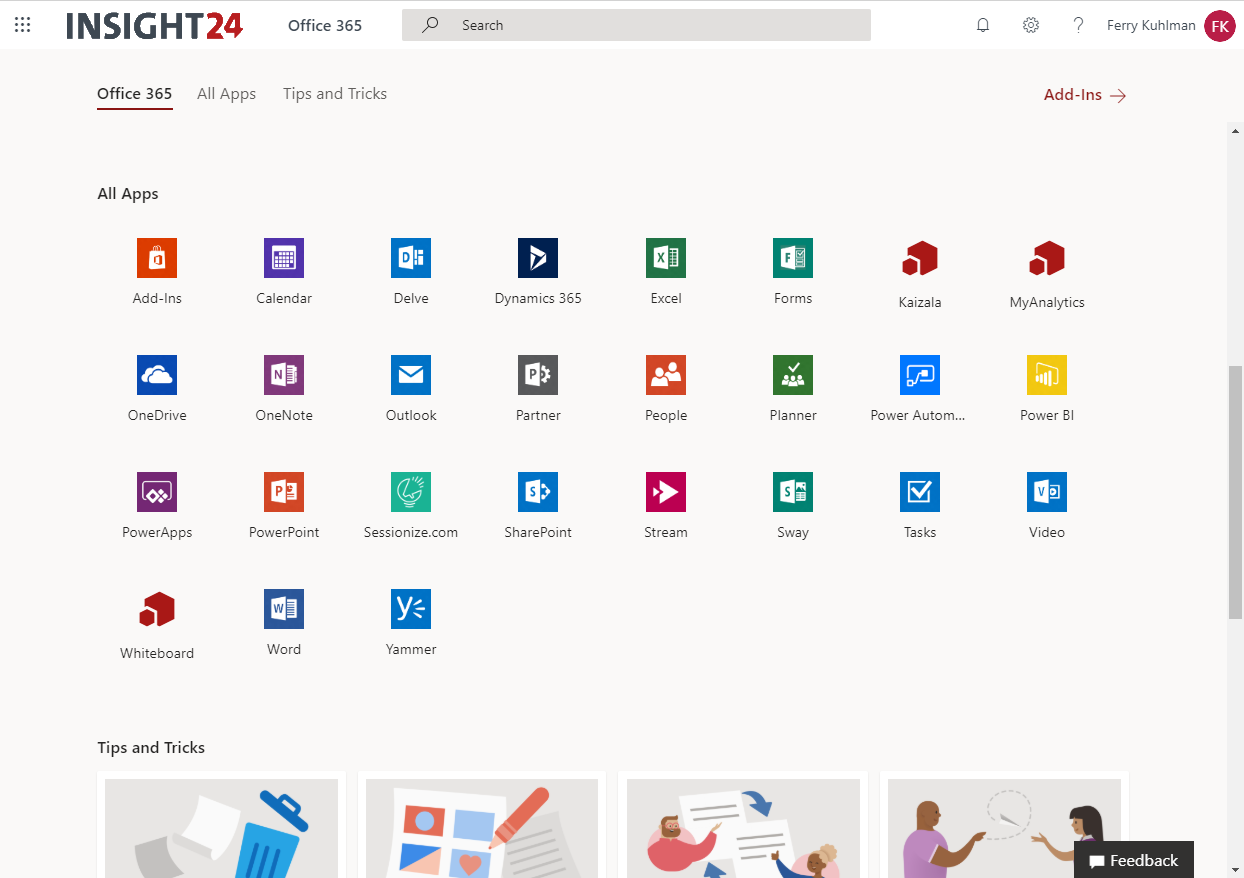The width and height of the screenshot is (1244, 878).
Task: Launch the Stream app
Action: [x=666, y=492]
